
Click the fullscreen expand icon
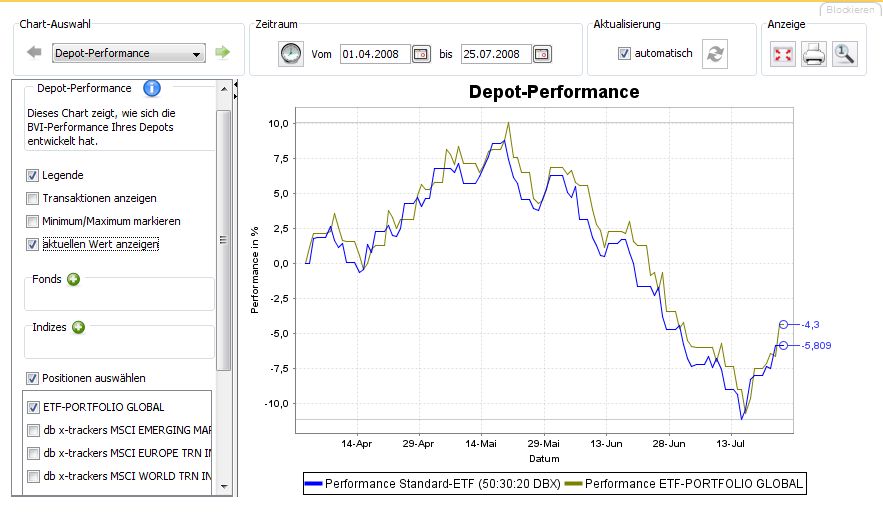click(x=783, y=54)
